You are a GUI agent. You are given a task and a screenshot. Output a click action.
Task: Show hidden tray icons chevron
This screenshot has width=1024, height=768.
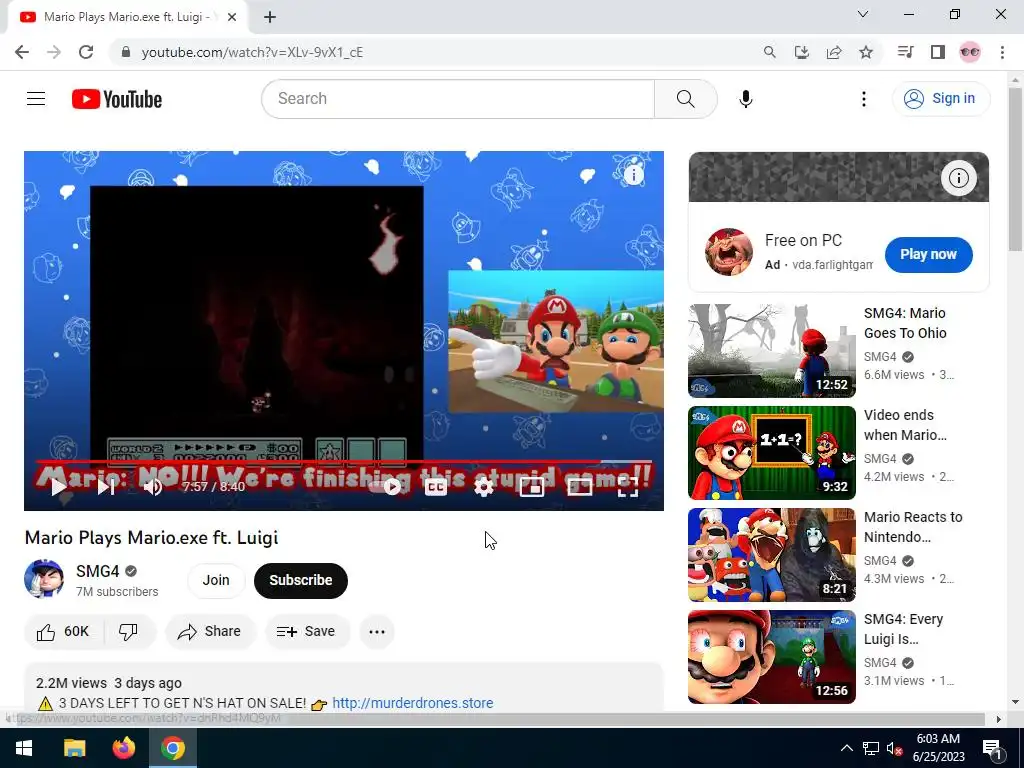pos(846,748)
